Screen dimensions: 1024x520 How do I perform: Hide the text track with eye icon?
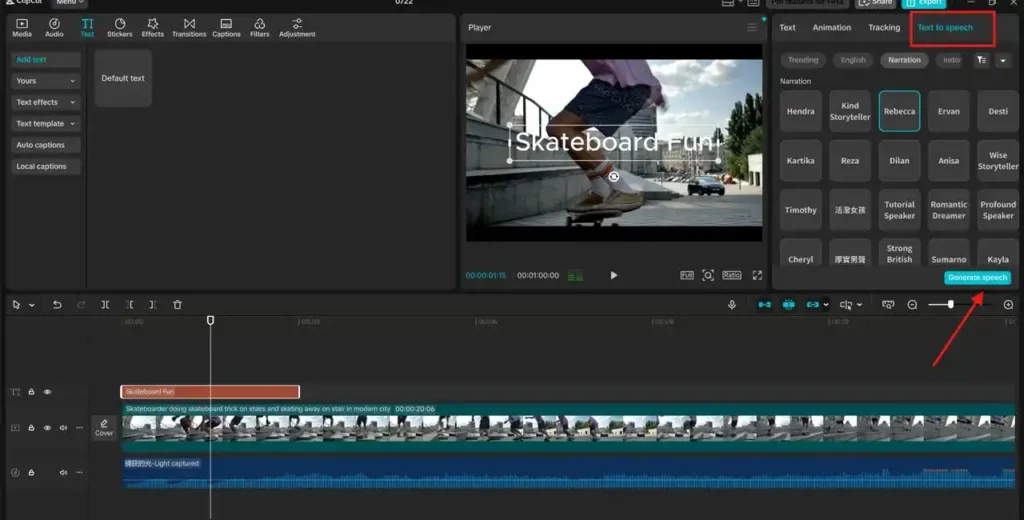(47, 392)
